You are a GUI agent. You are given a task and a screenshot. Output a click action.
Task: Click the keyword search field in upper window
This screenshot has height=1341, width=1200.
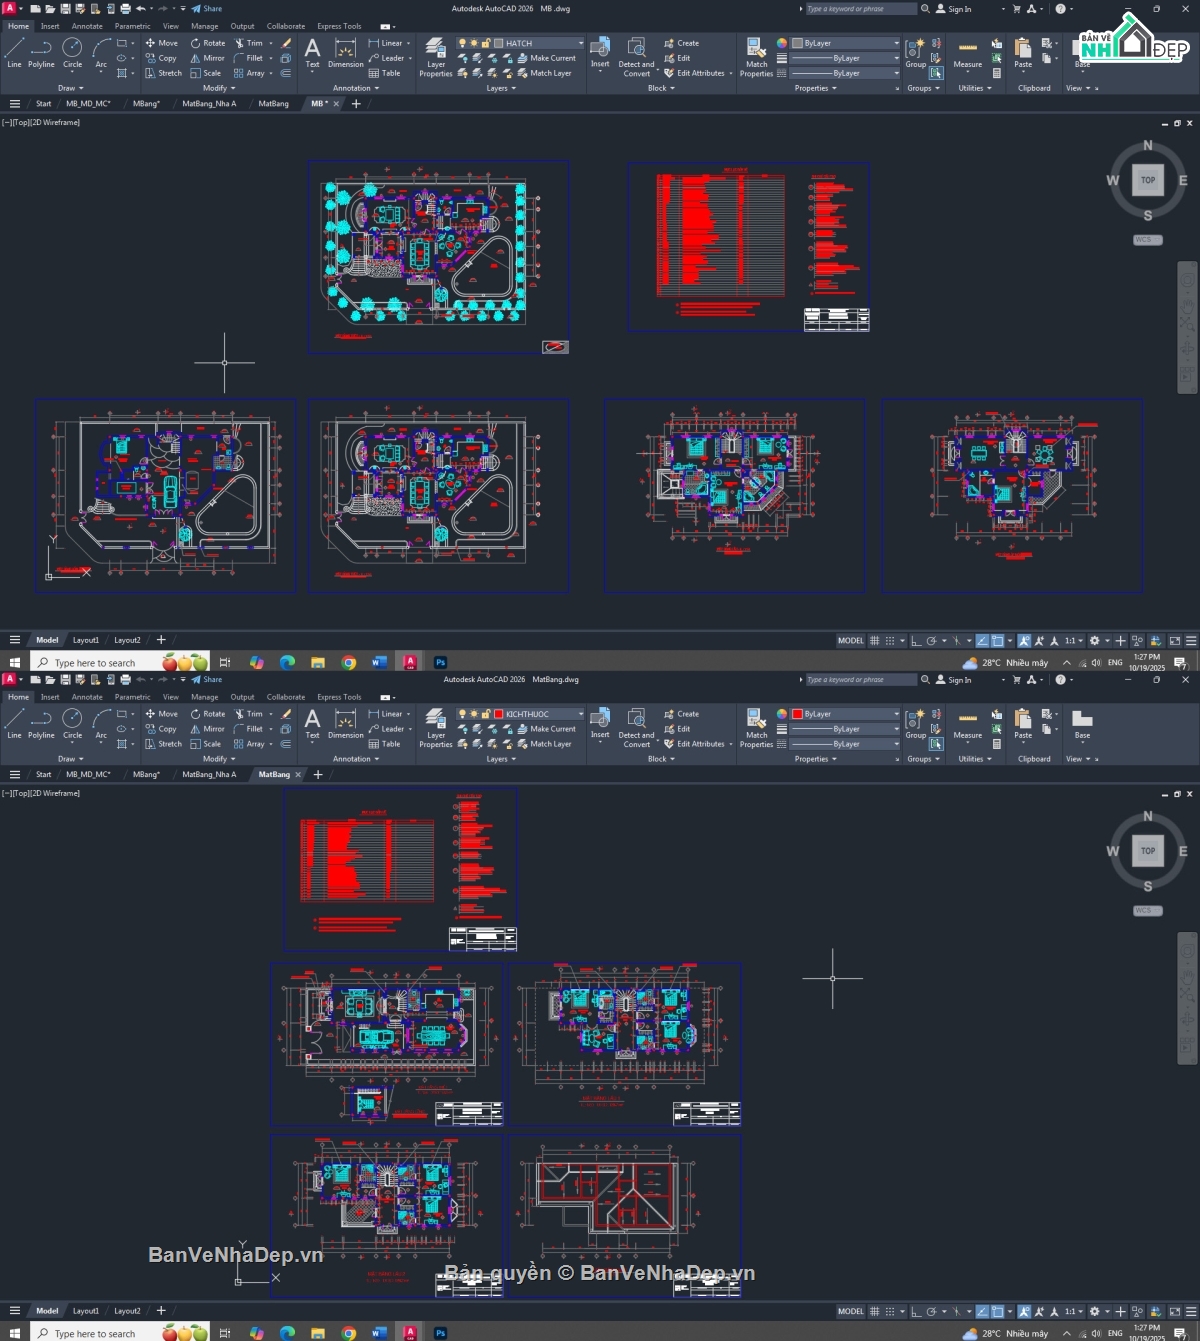(859, 9)
